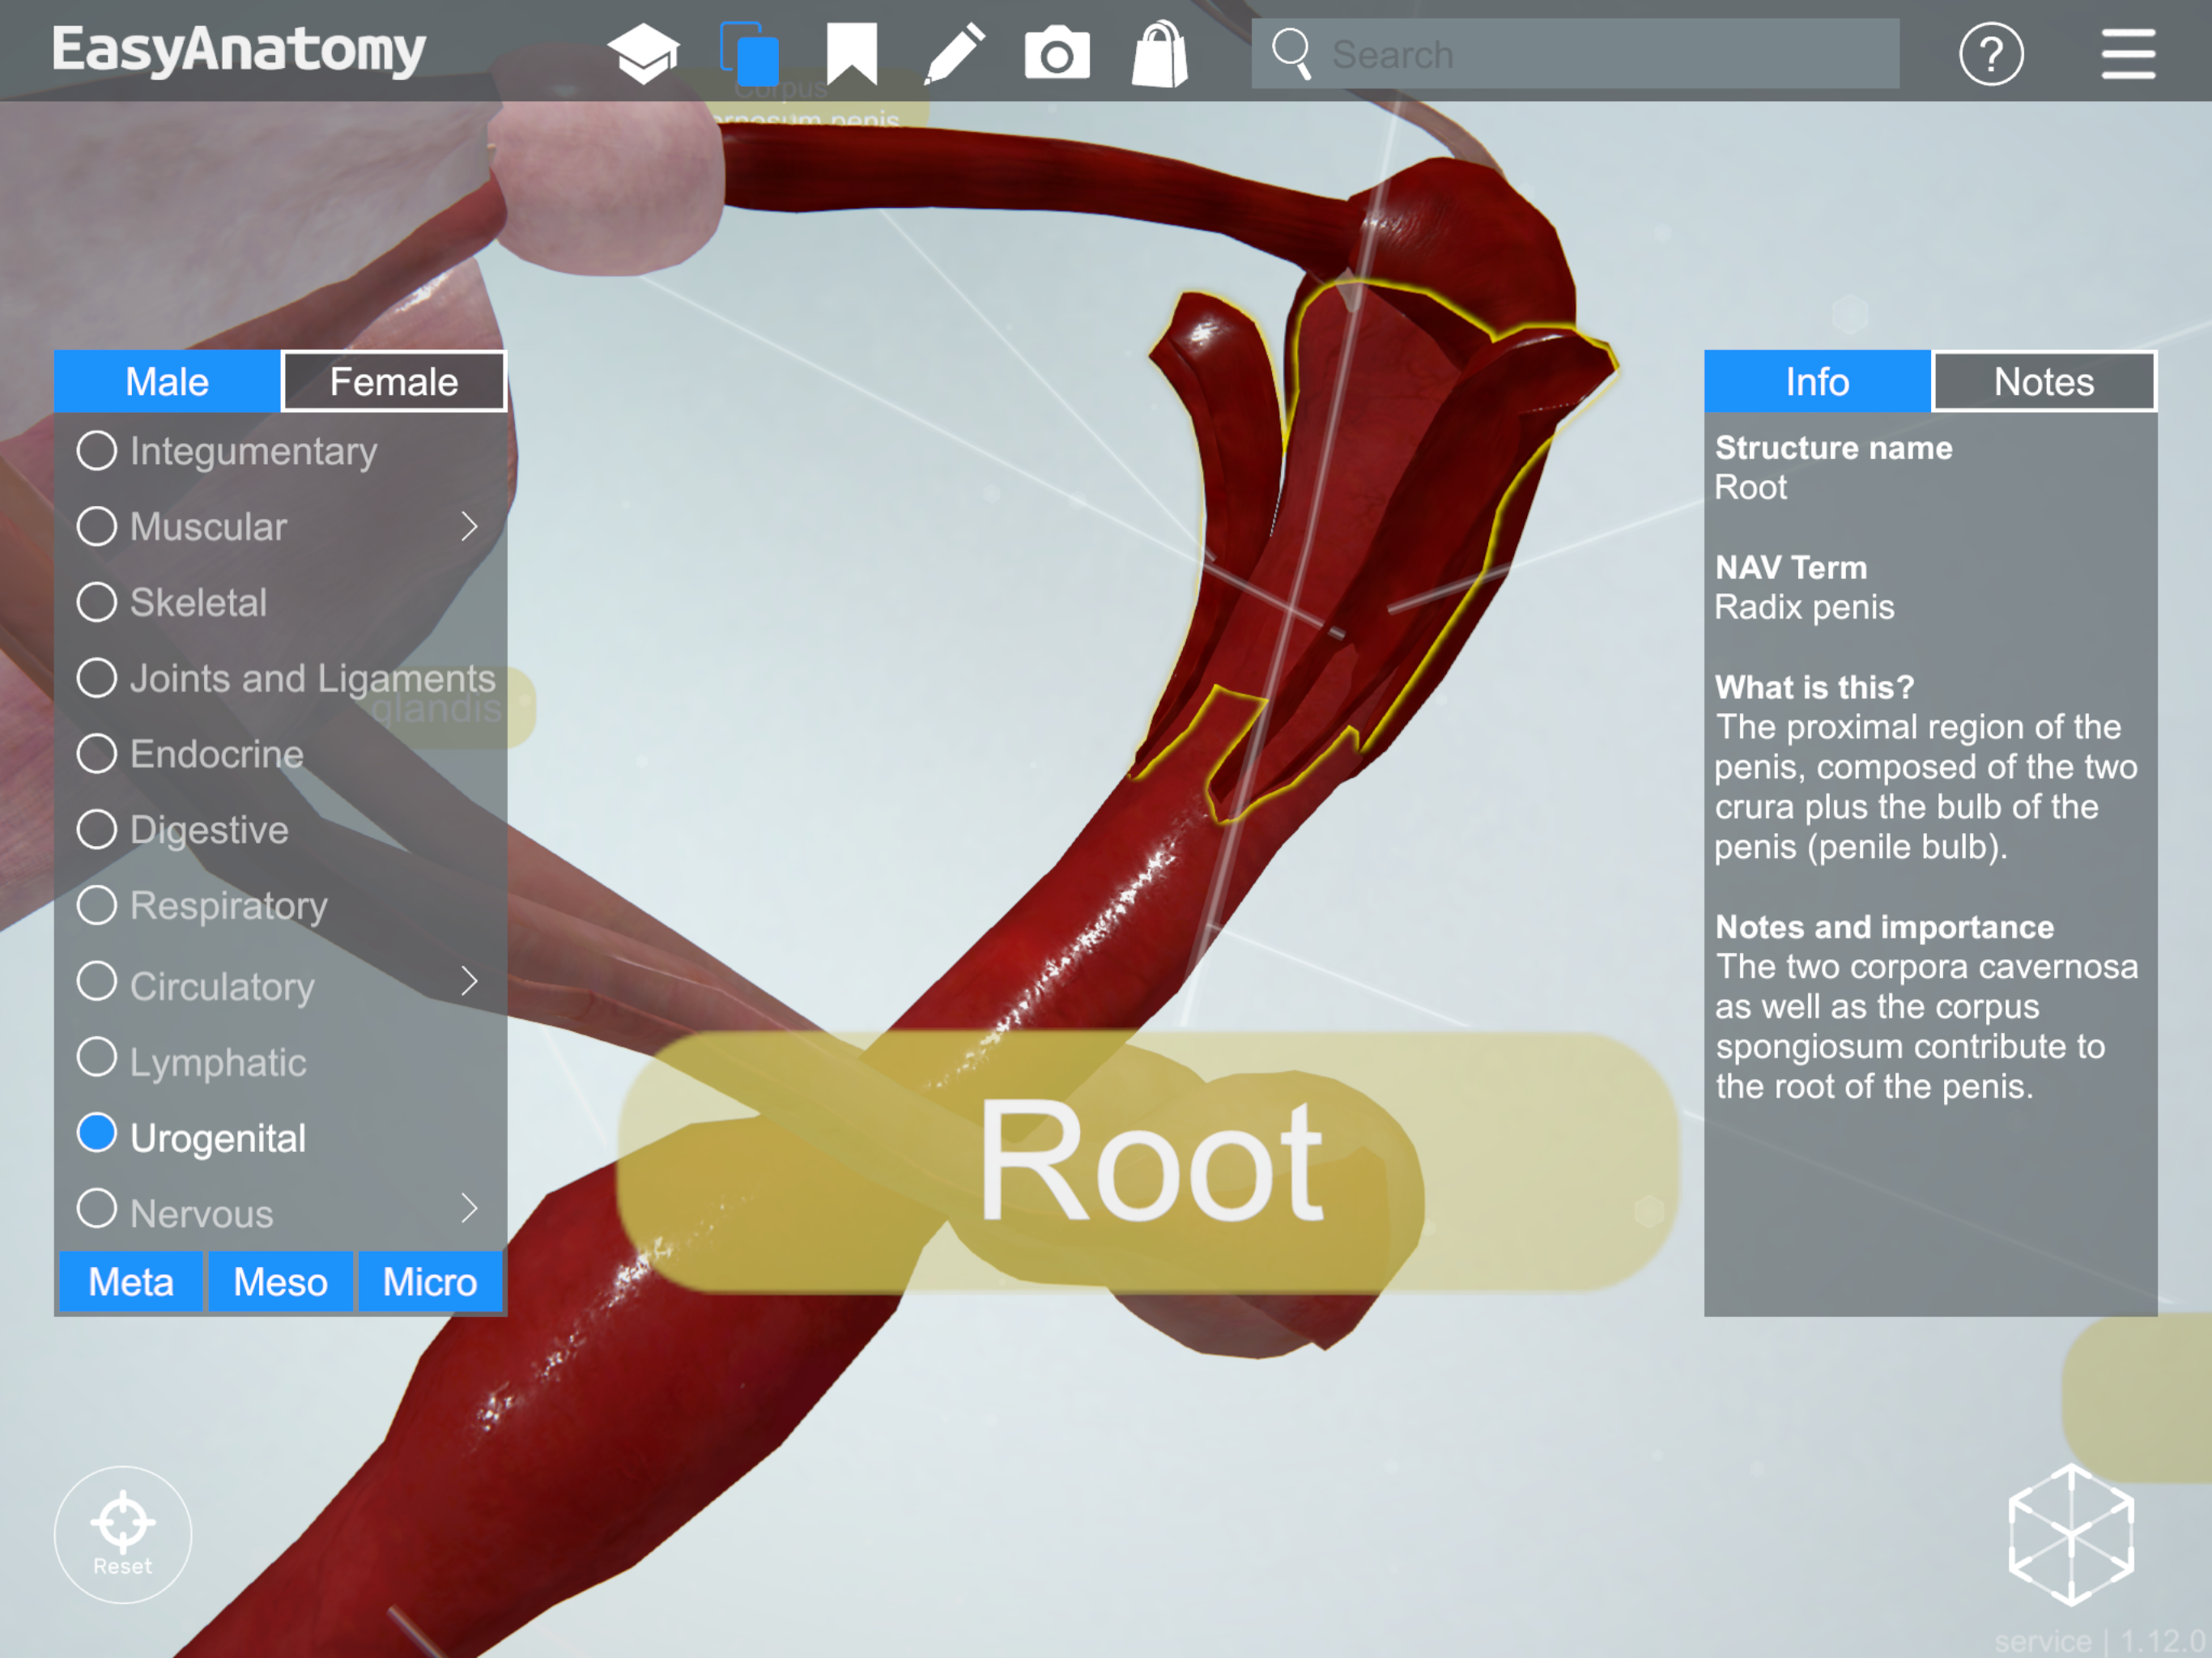Take a screenshot with the camera icon
The height and width of the screenshot is (1658, 2212).
tap(1057, 55)
